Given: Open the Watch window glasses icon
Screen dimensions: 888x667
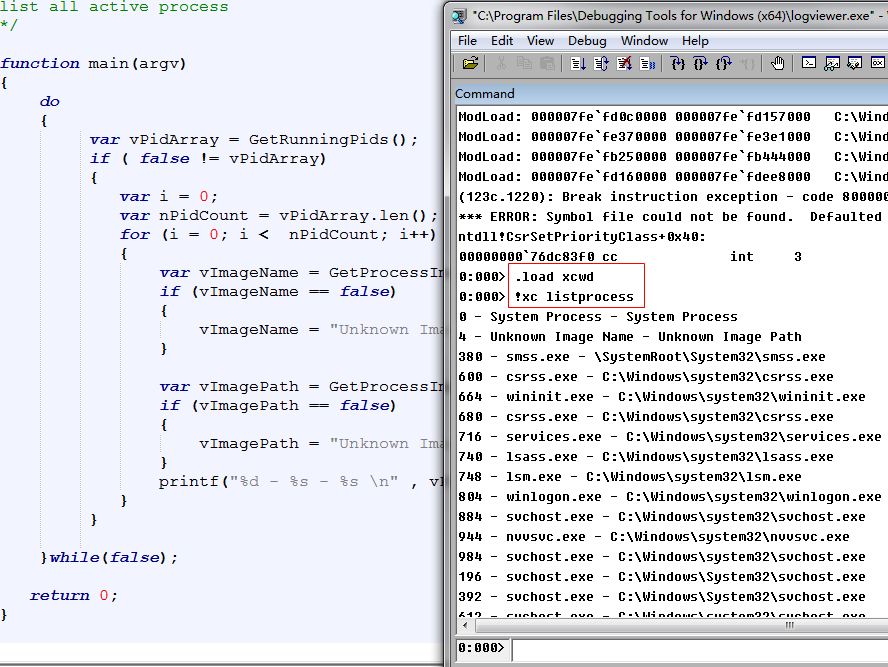Looking at the screenshot, I should (832, 63).
